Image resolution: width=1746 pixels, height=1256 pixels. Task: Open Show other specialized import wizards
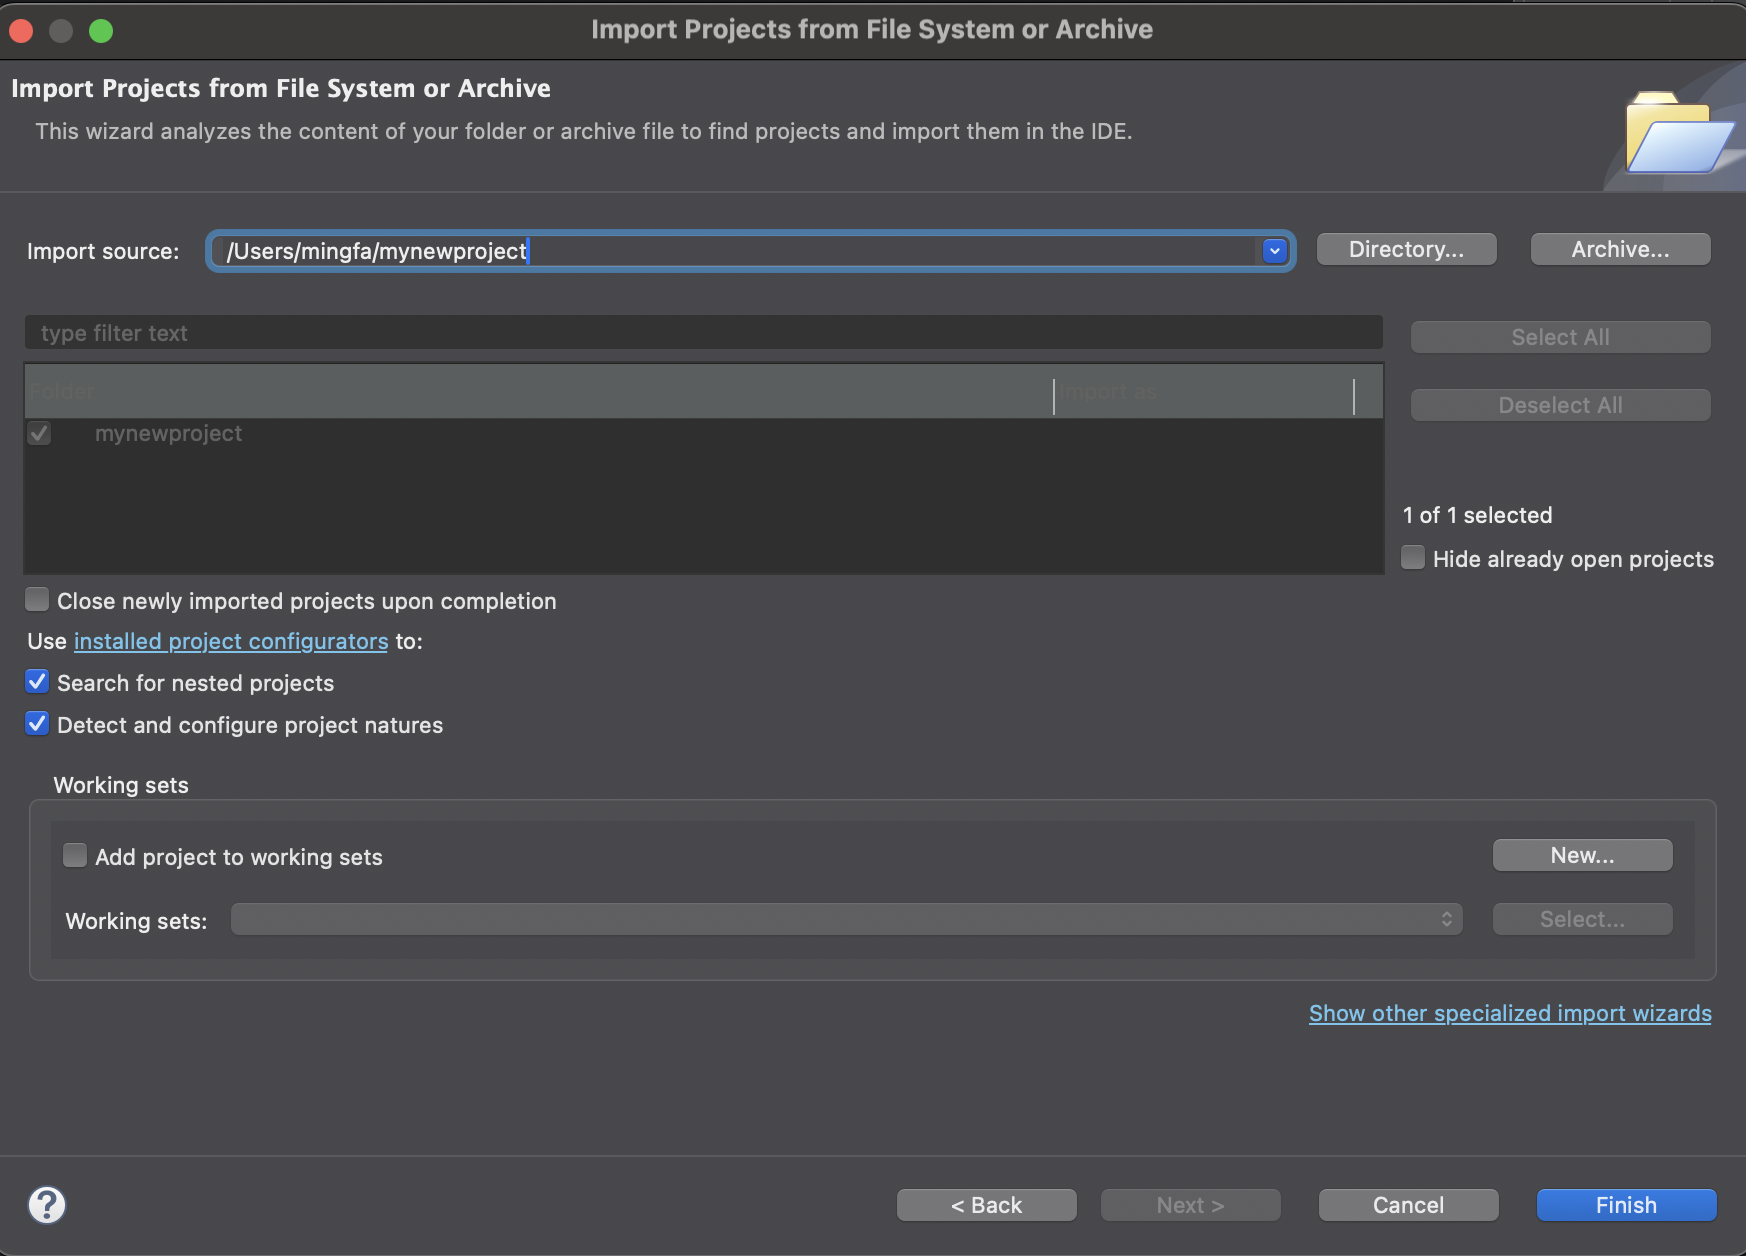point(1510,1013)
